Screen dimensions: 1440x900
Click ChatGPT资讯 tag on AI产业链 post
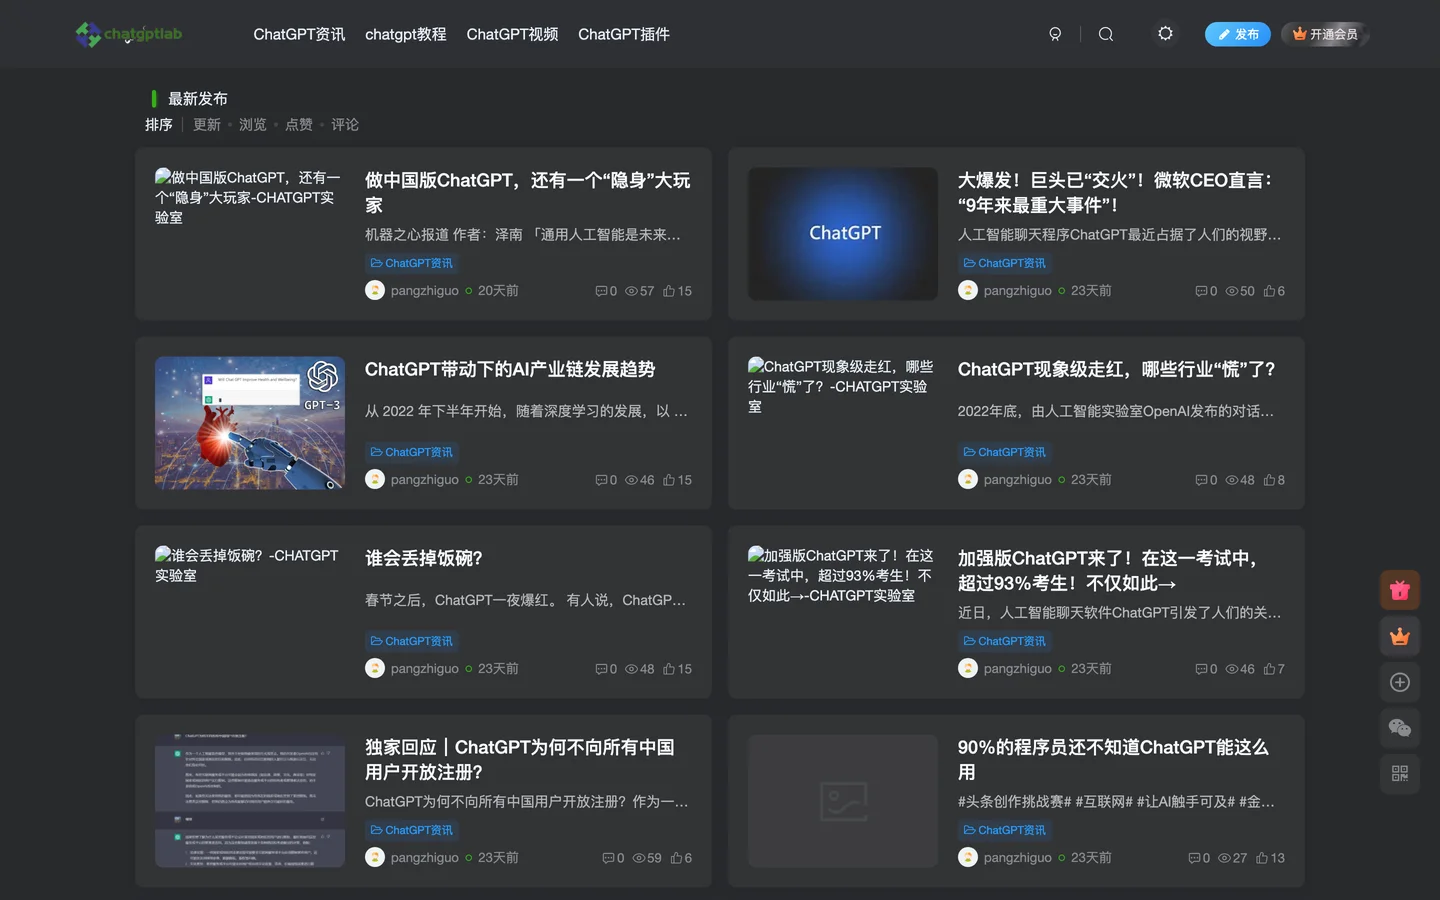click(412, 452)
